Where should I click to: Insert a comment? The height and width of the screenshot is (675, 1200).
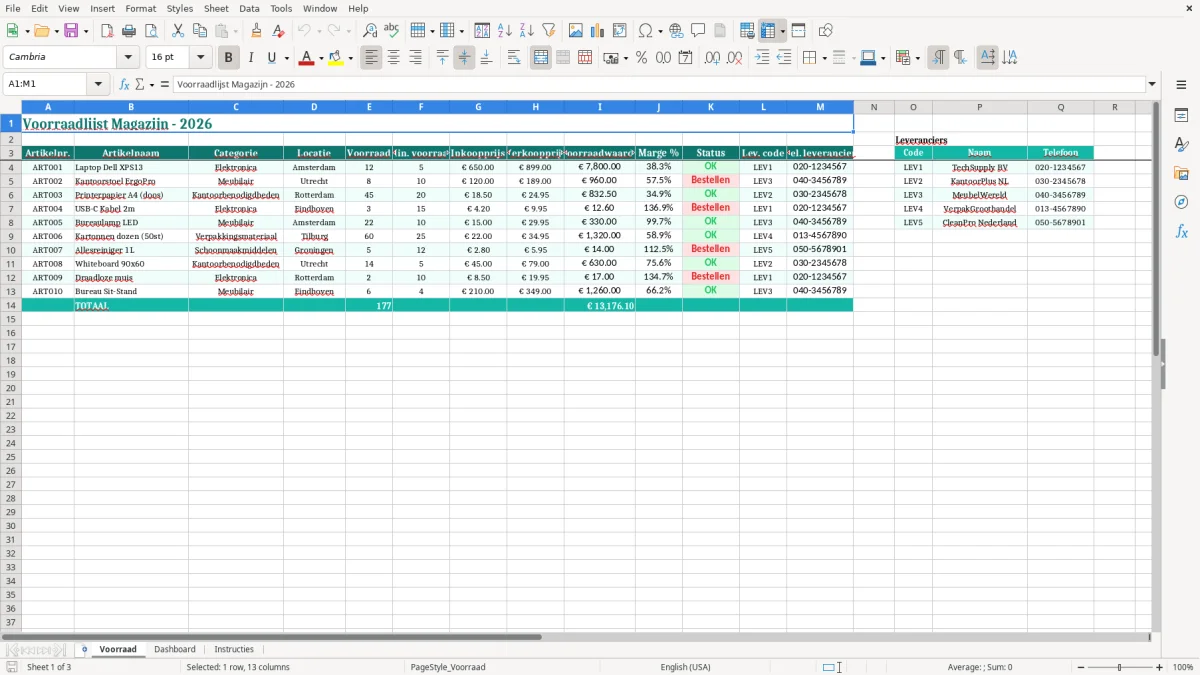coord(698,31)
